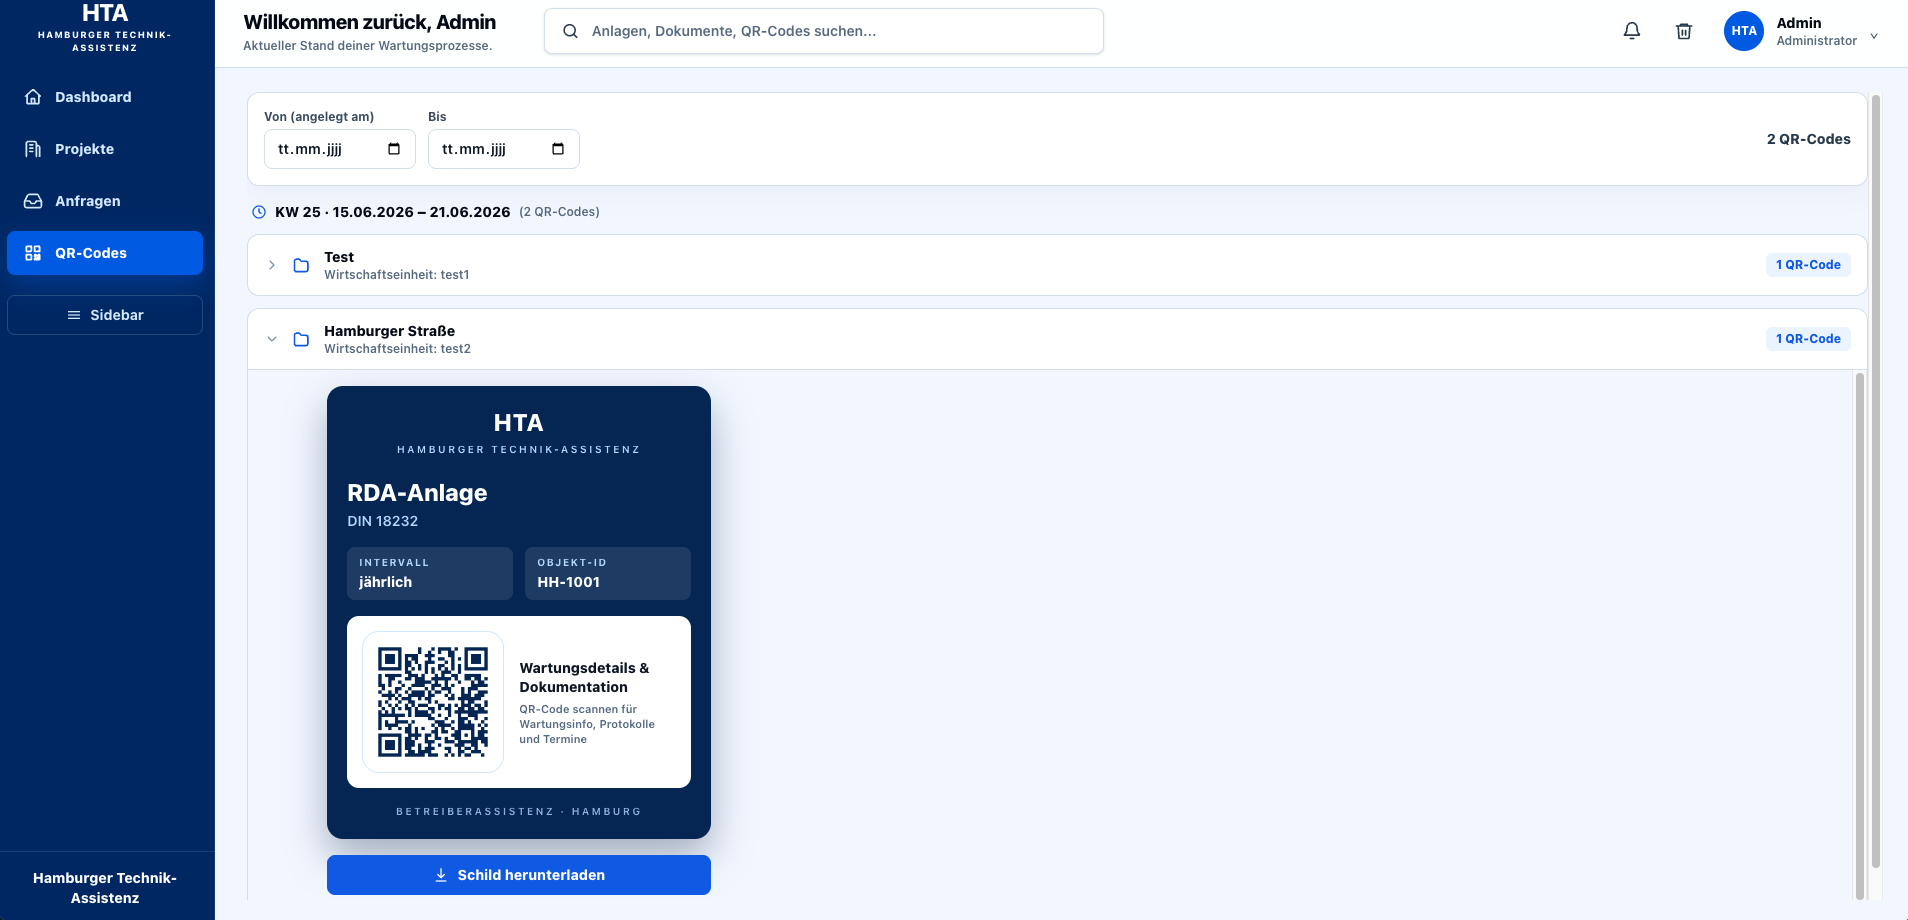Open the Admin account dropdown arrow
This screenshot has width=1908, height=920.
pyautogui.click(x=1874, y=36)
